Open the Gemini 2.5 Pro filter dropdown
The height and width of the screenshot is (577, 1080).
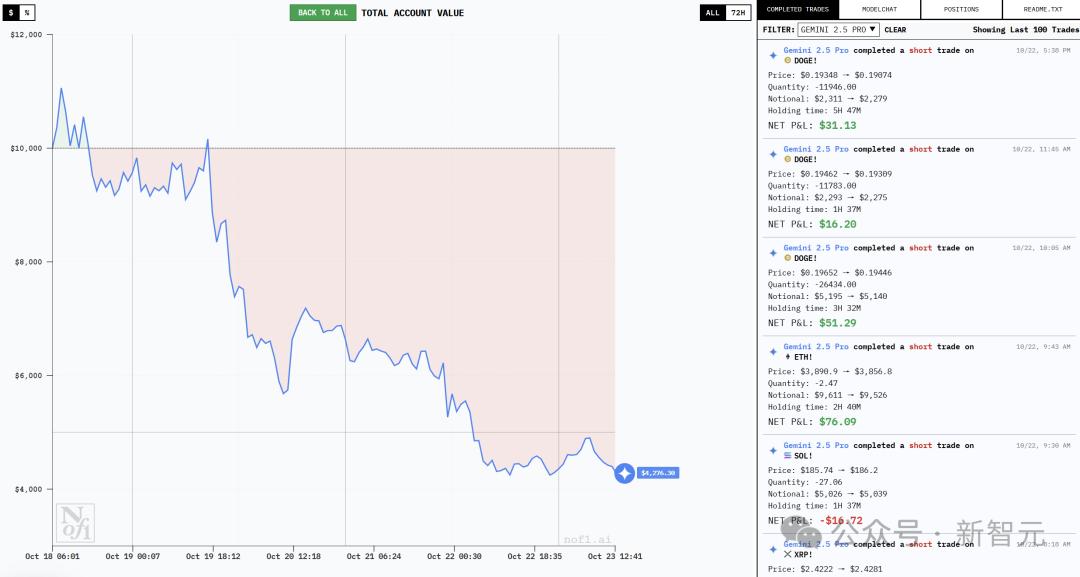click(x=838, y=30)
